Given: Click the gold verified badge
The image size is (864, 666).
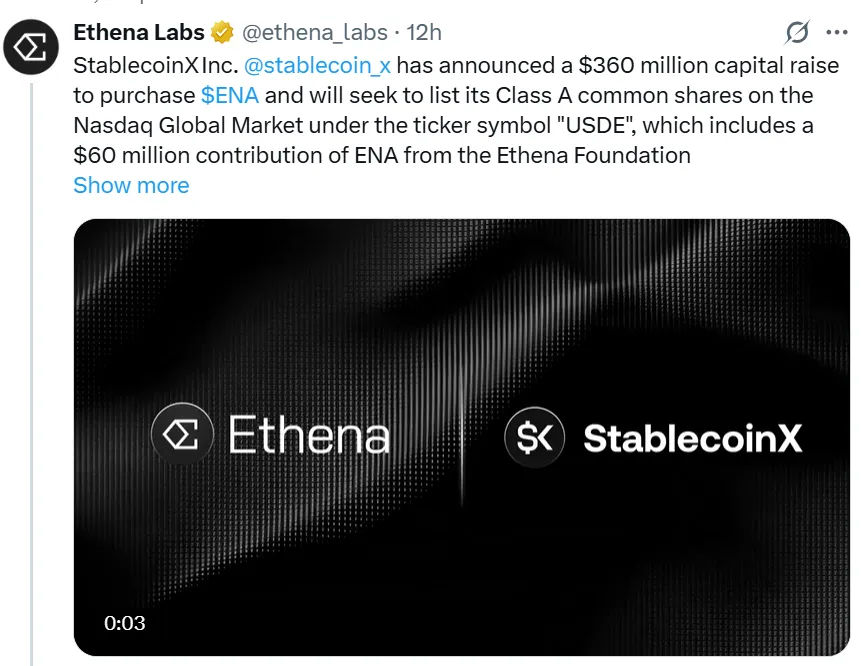Looking at the screenshot, I should pos(222,32).
